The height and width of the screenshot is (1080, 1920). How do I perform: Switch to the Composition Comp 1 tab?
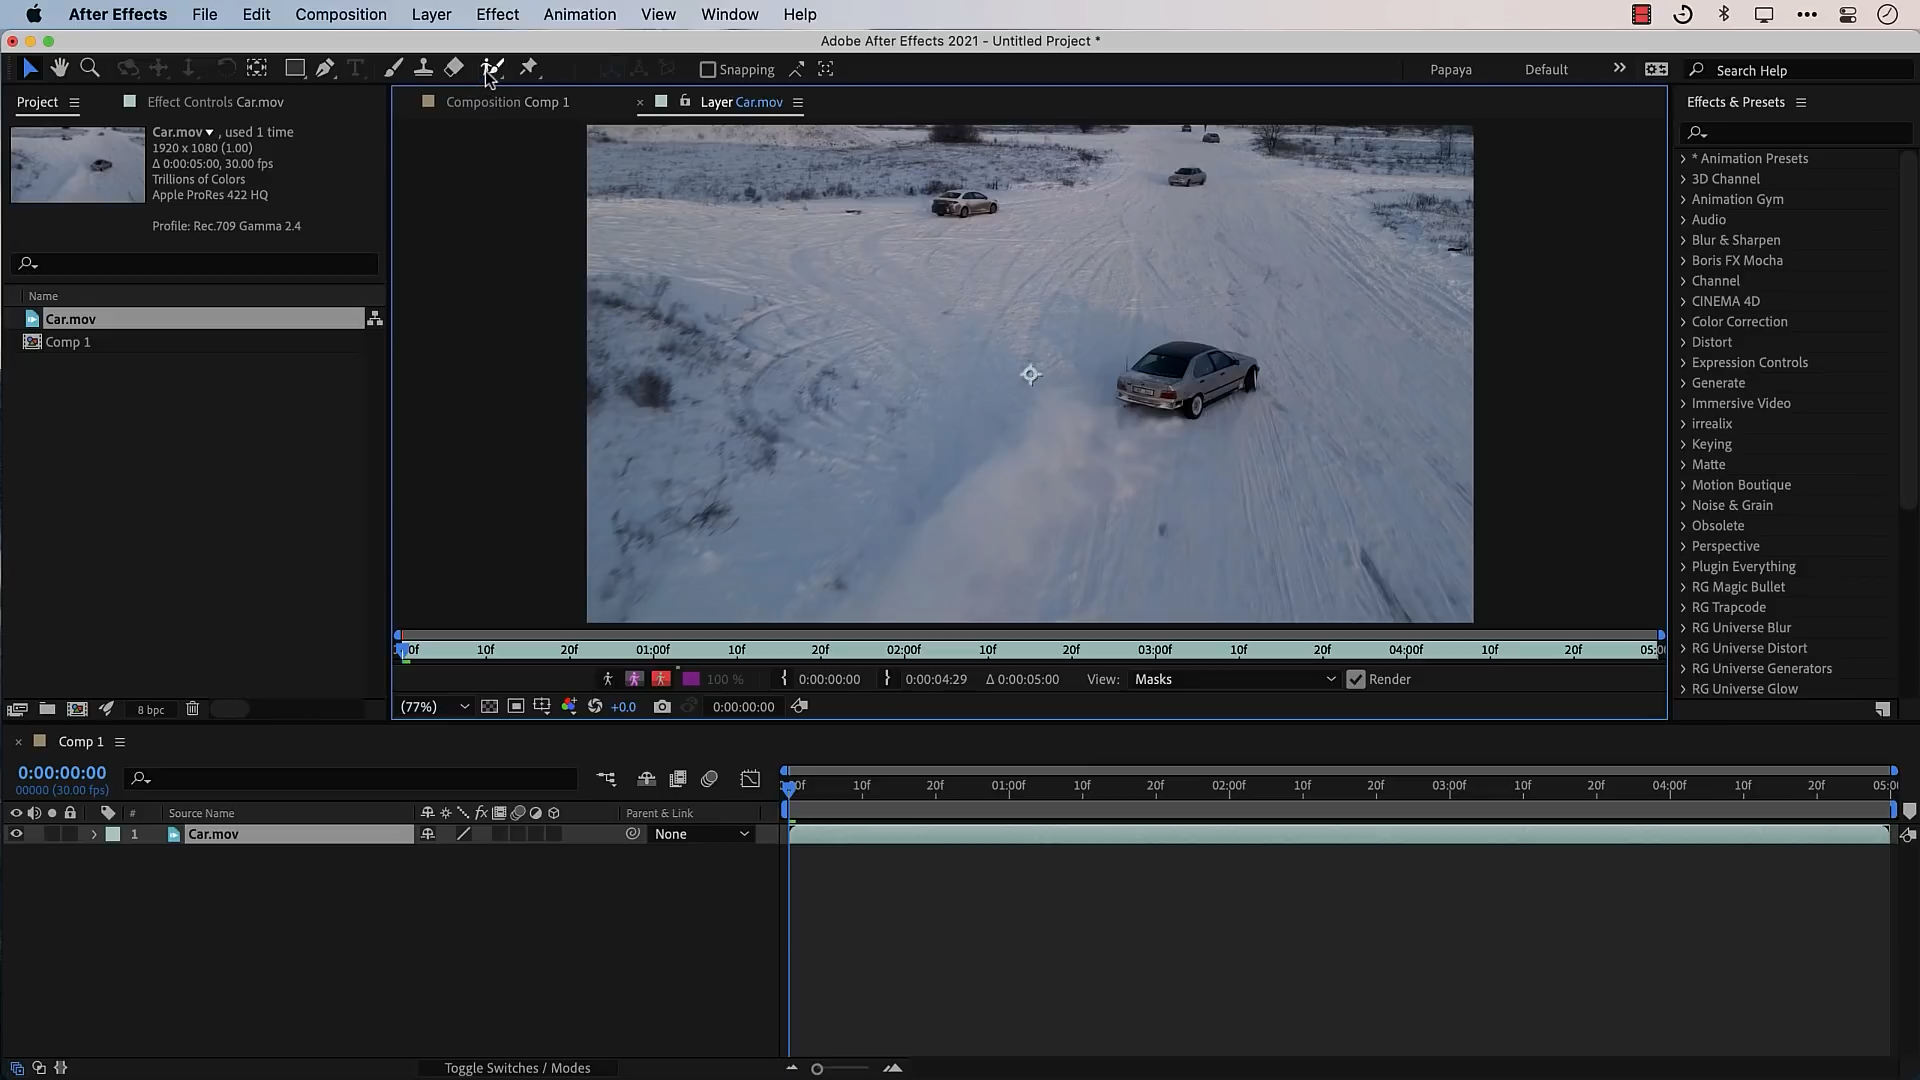(x=507, y=102)
